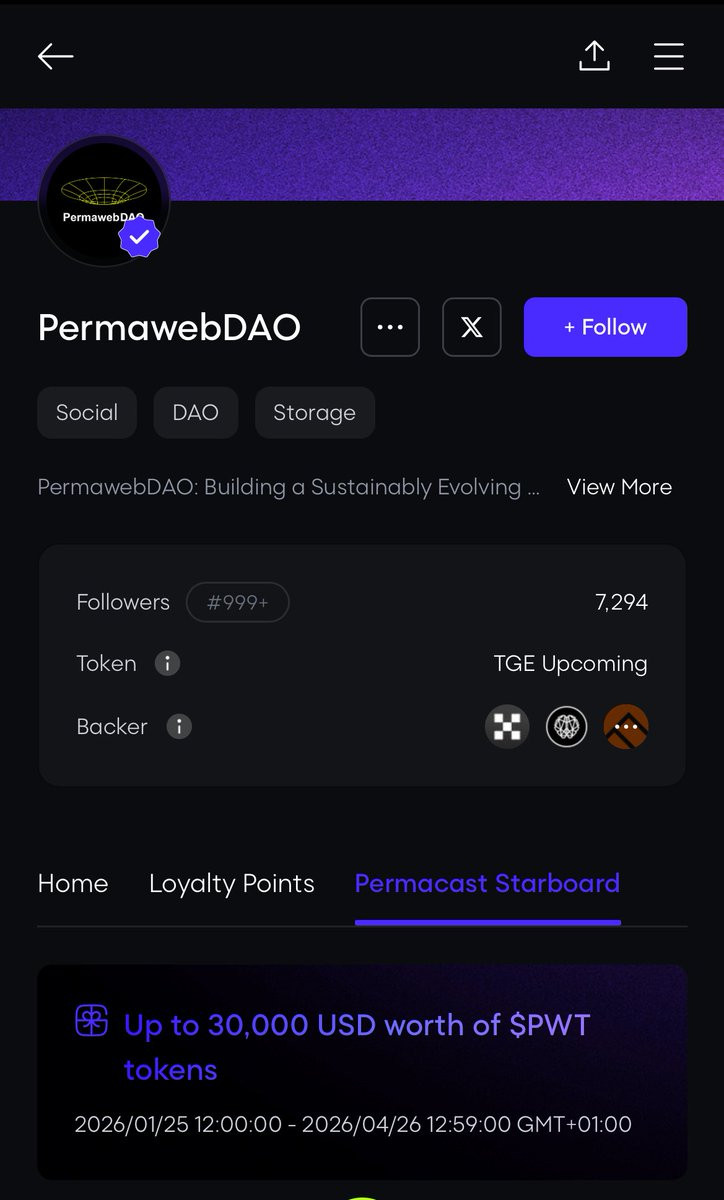The image size is (724, 1200).
Task: Tap the back arrow icon
Action: pos(56,56)
